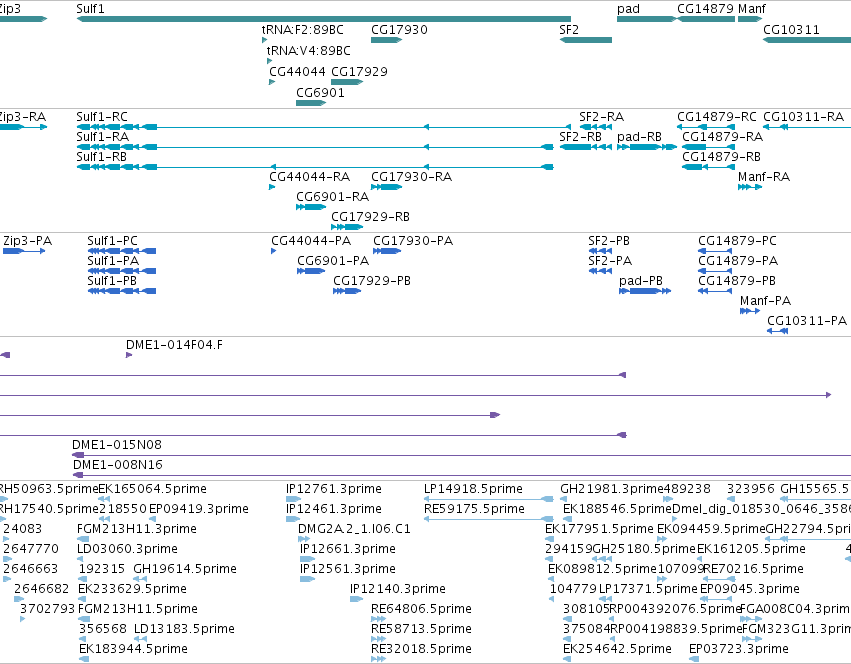
Task: Click the CG6901 gene label
Action: tap(320, 93)
